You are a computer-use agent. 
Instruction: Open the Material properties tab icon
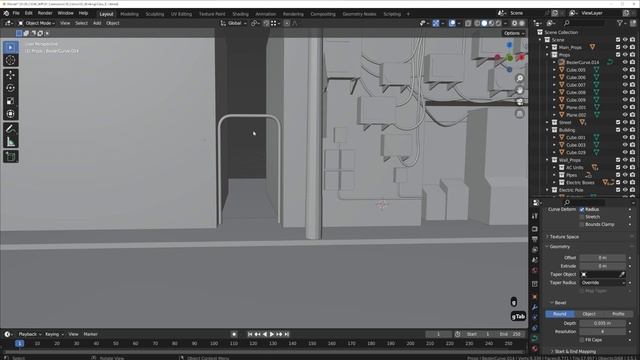click(535, 349)
